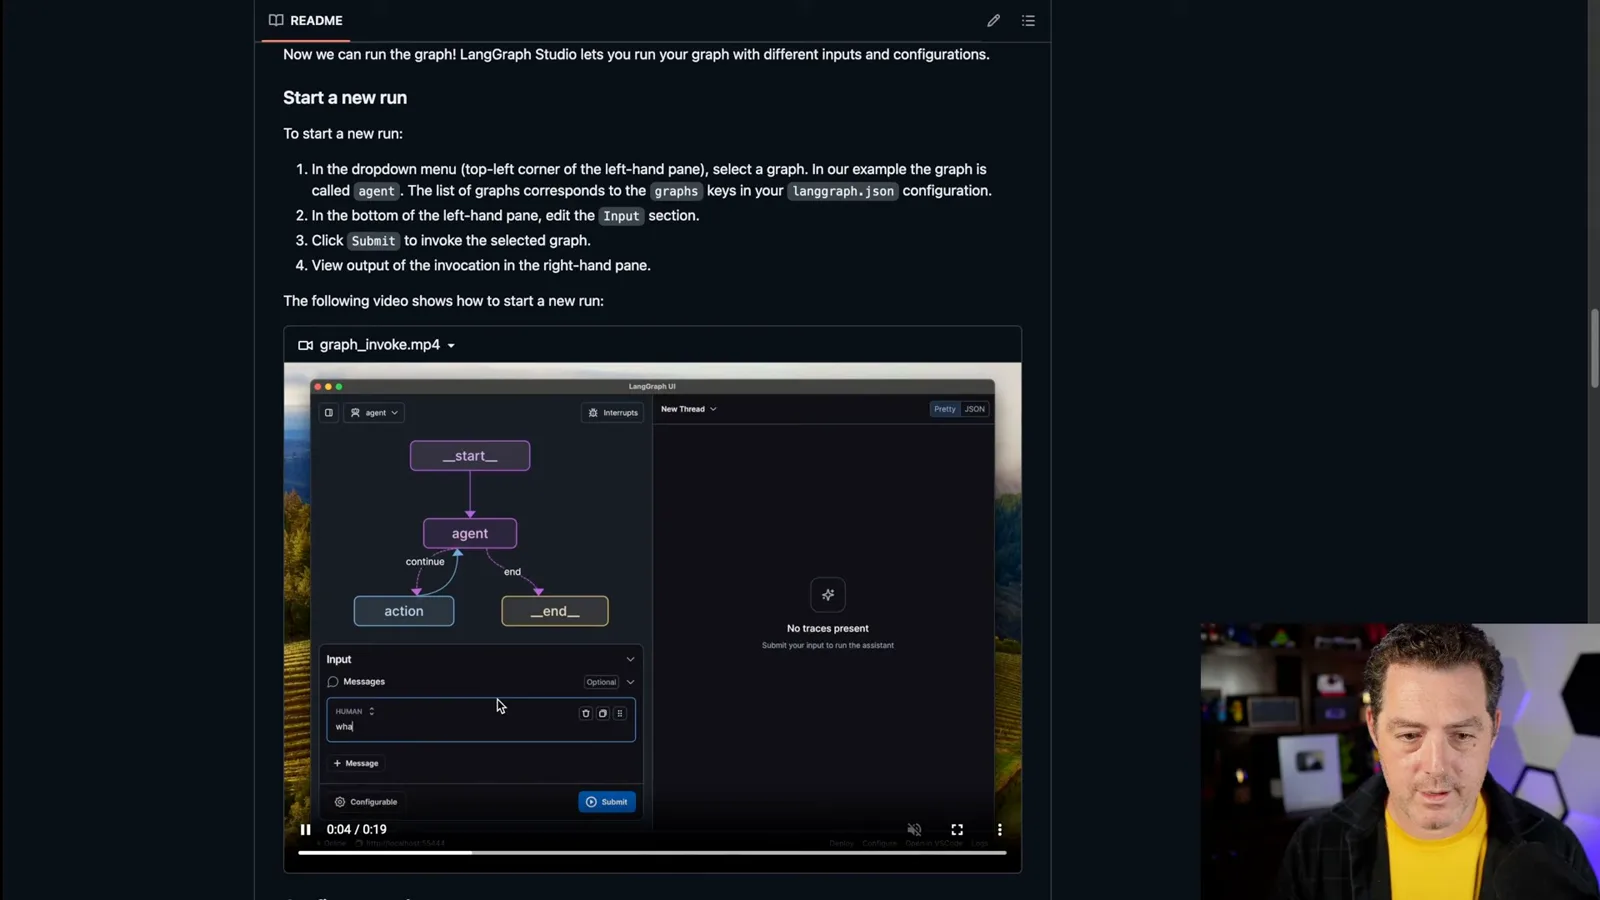1600x900 pixels.
Task: Open the Configurable settings
Action: (366, 802)
